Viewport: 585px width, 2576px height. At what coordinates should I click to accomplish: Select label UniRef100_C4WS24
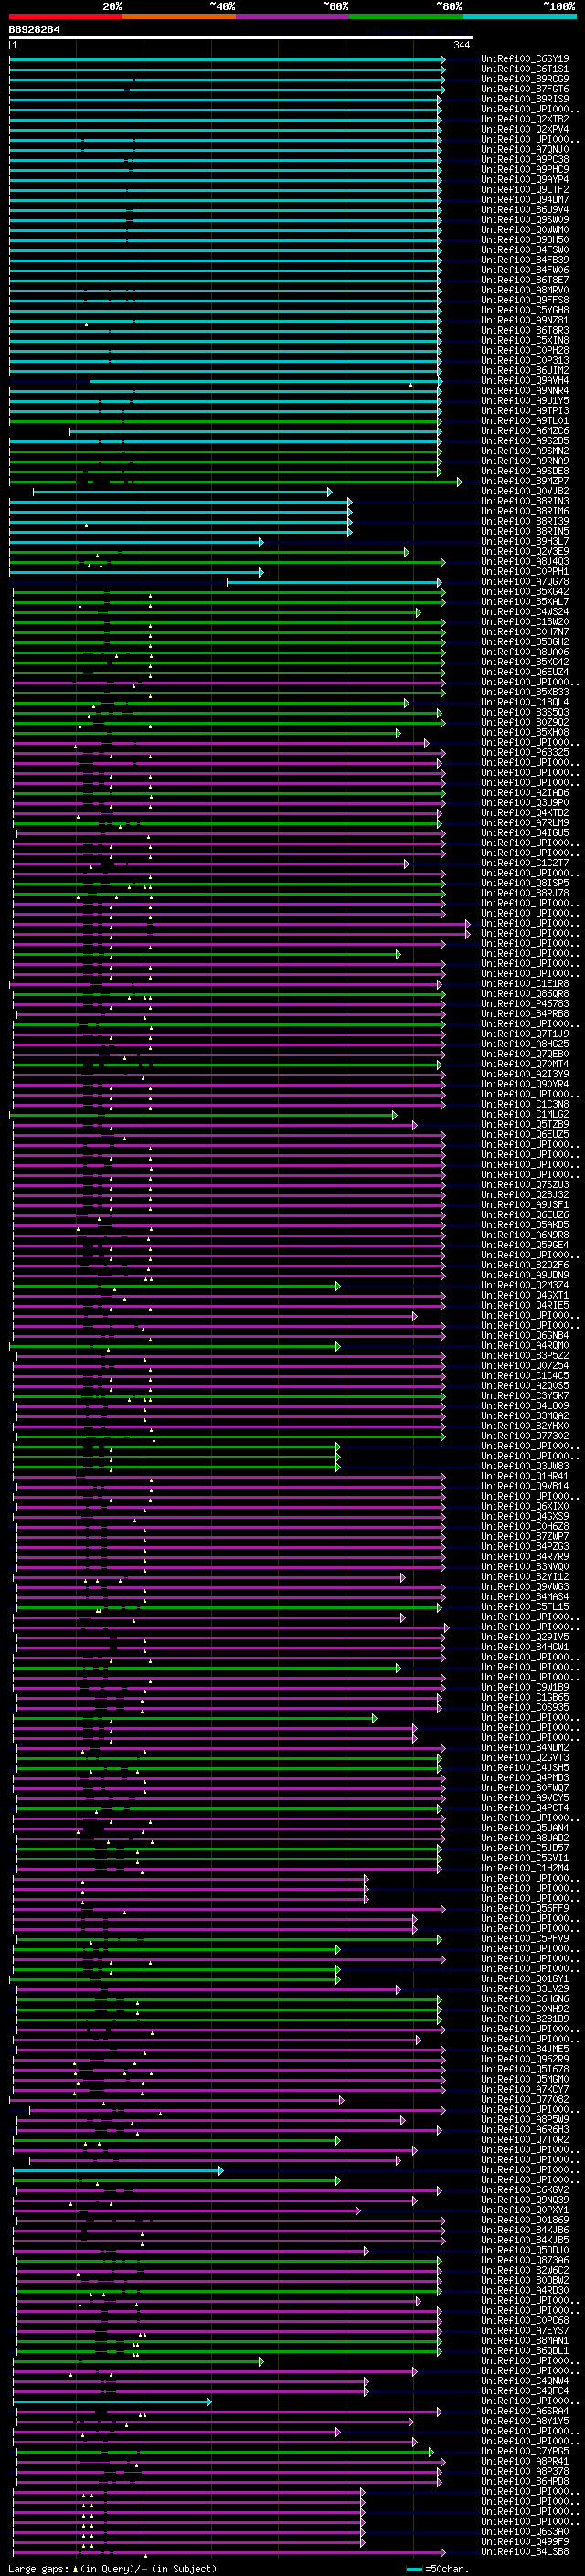(525, 612)
